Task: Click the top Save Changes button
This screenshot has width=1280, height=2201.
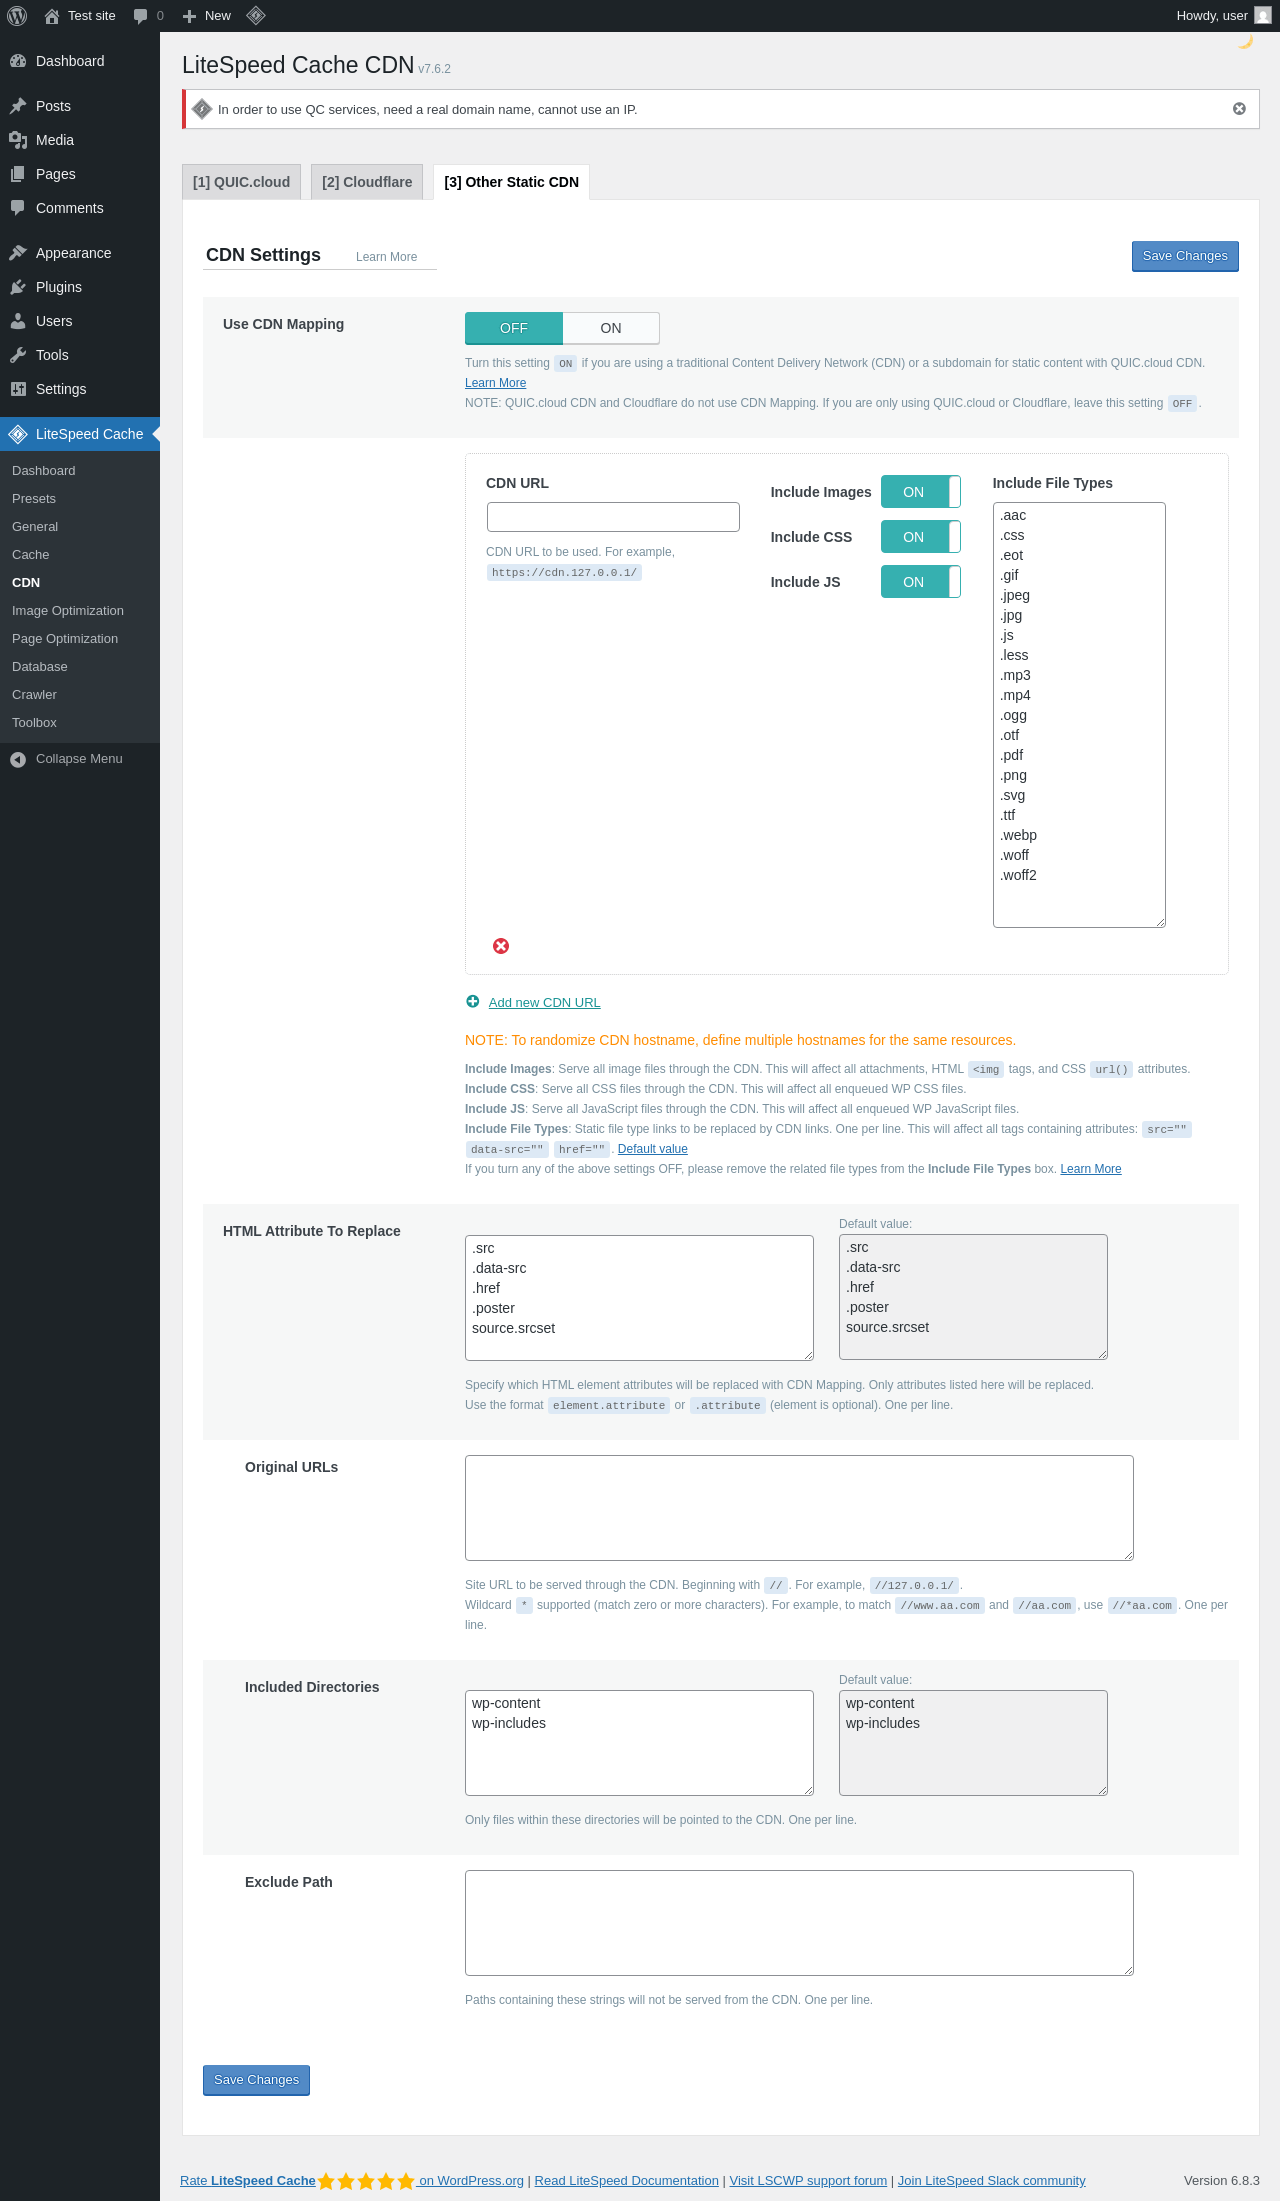Action: [x=1185, y=256]
